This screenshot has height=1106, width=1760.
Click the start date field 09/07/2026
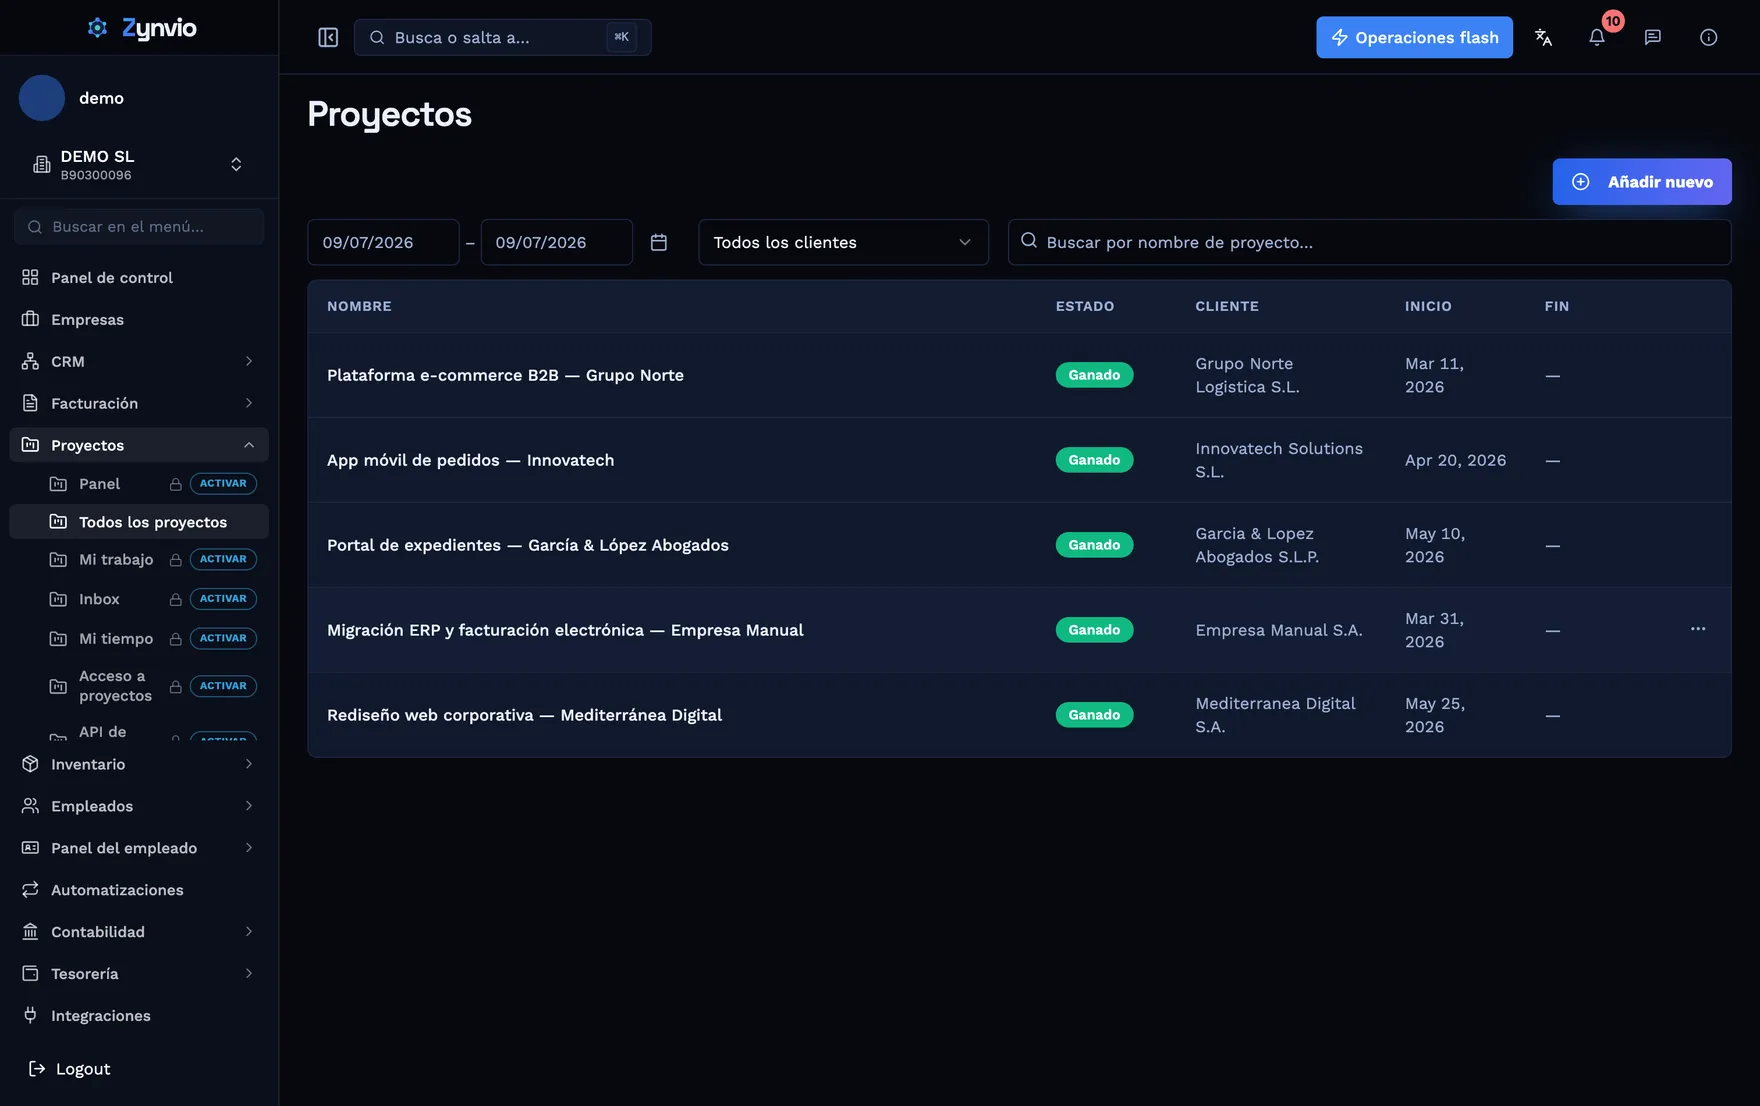point(383,242)
